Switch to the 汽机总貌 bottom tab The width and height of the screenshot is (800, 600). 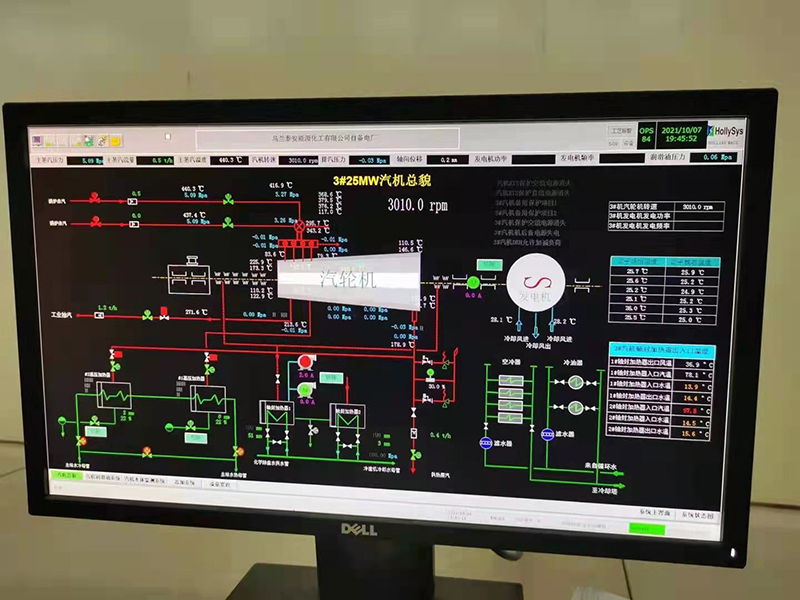pos(65,478)
